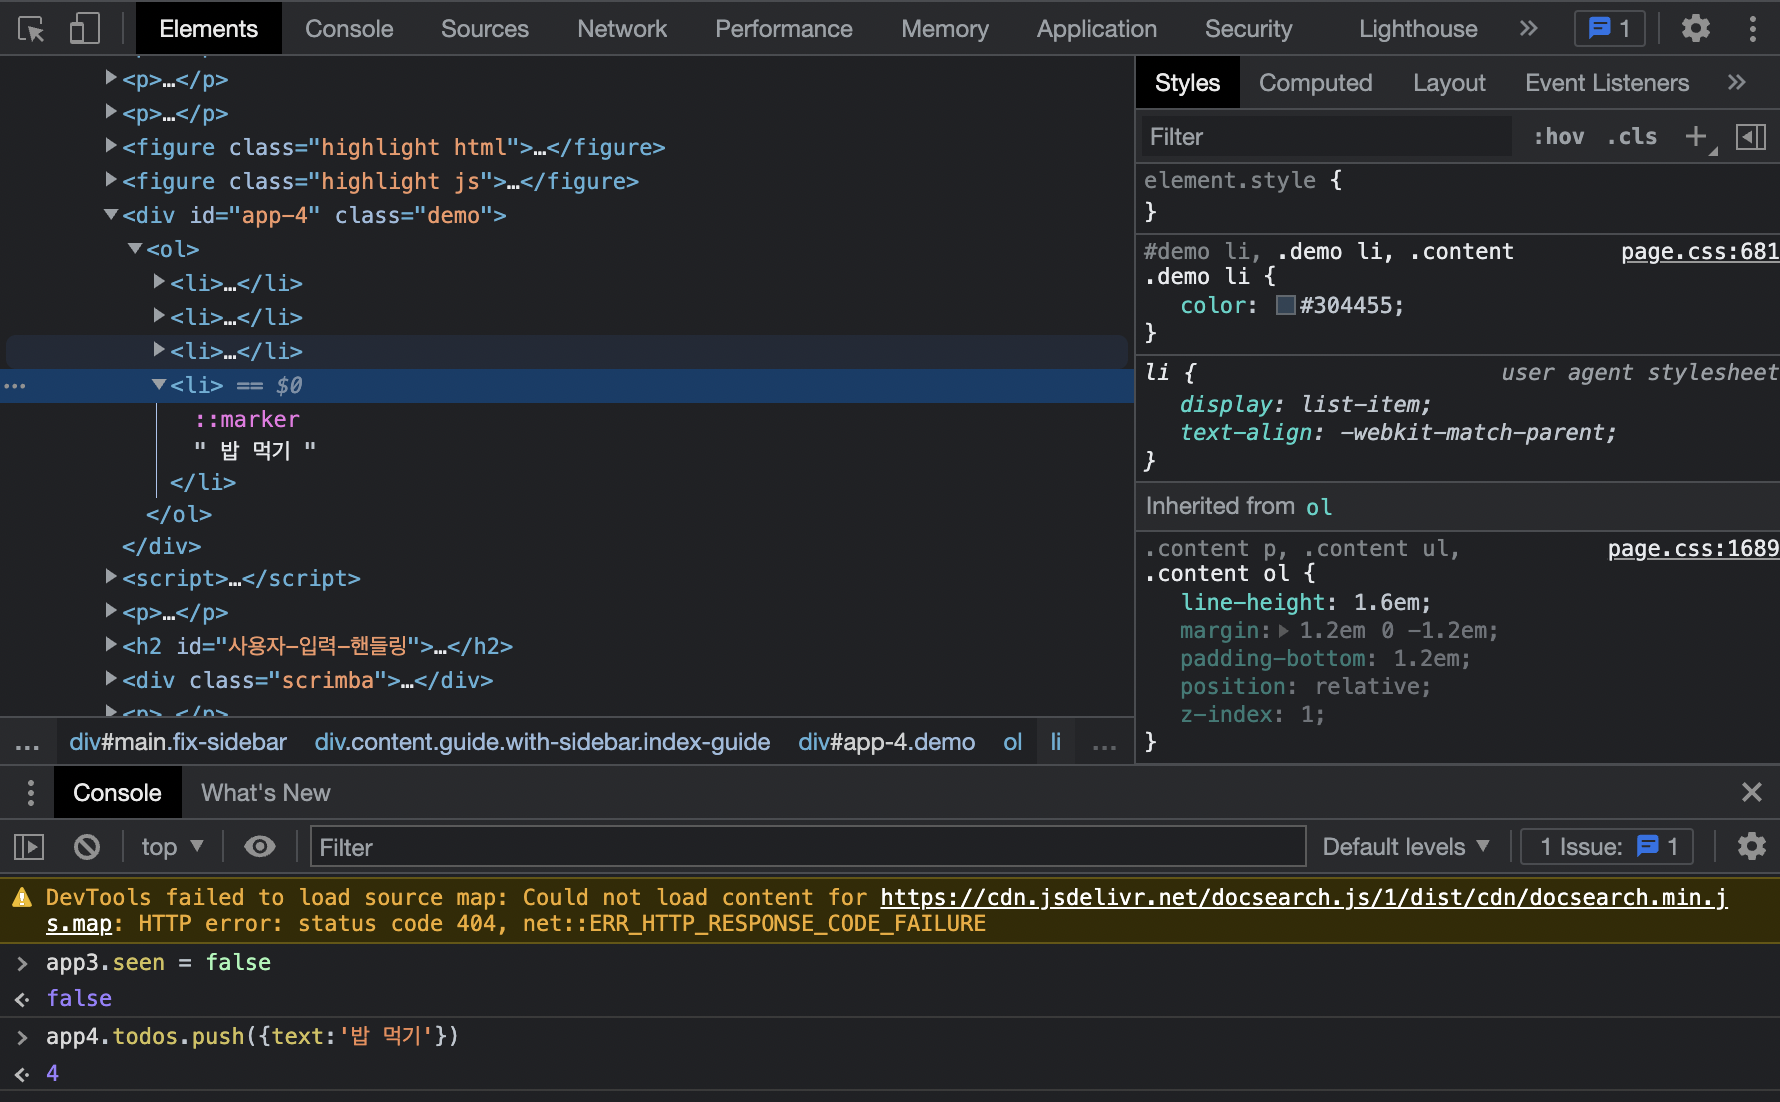Select div#main.fix-sidebar breadcrumb
The width and height of the screenshot is (1780, 1102).
(178, 742)
